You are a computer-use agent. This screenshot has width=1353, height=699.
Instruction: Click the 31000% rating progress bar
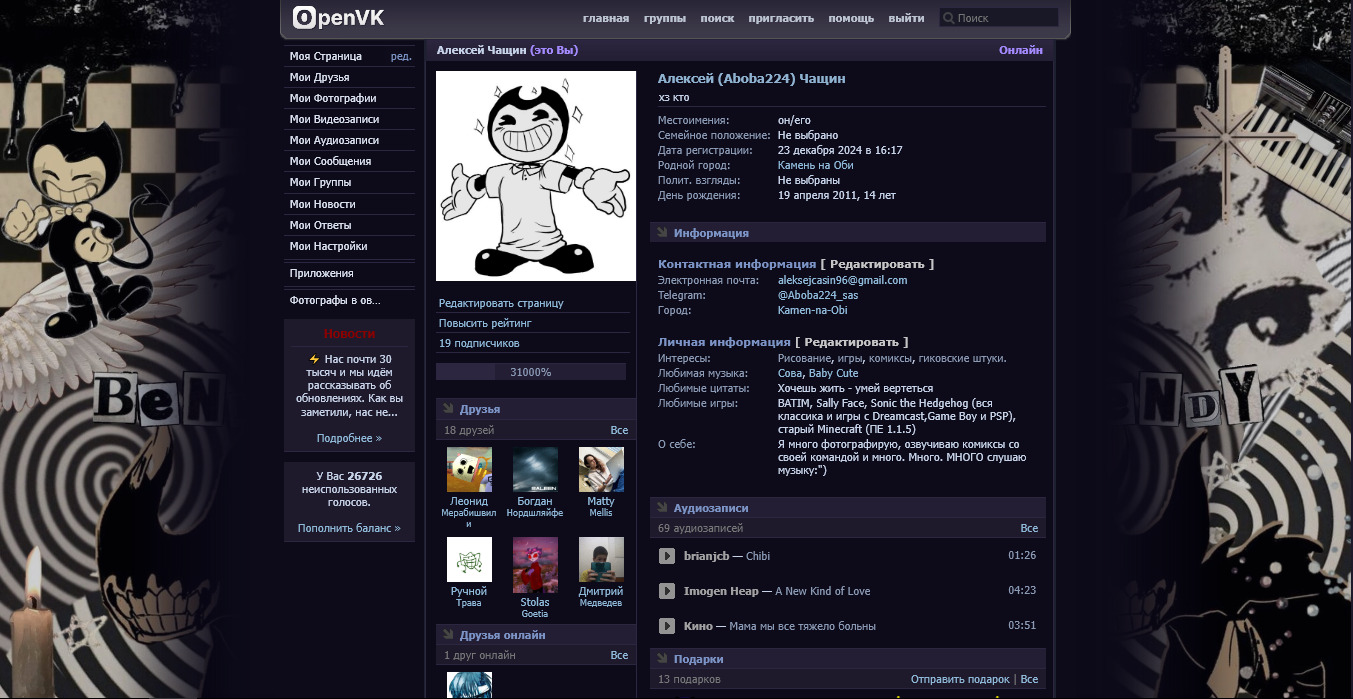pyautogui.click(x=531, y=372)
